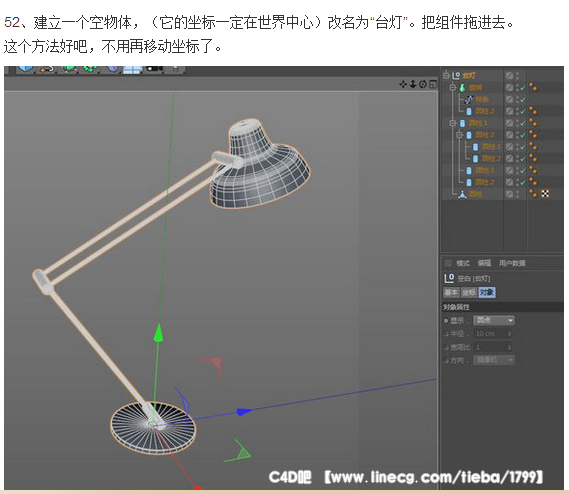Viewport: 569px width, 494px height.
Task: Toggle visibility dots of last 圆柱 polygon row
Action: click(x=517, y=194)
